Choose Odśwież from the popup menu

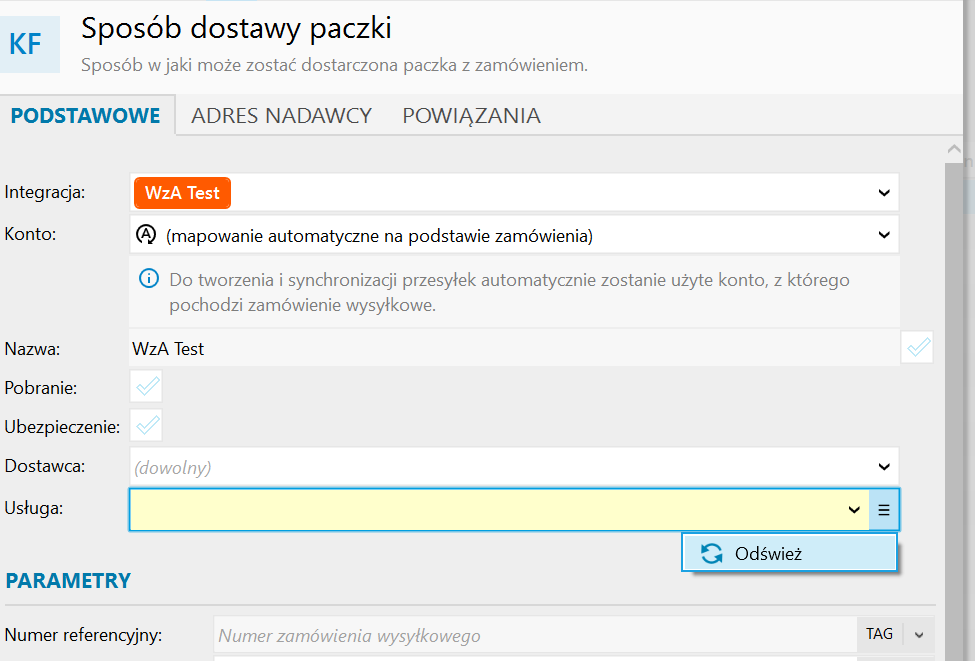pyautogui.click(x=768, y=553)
